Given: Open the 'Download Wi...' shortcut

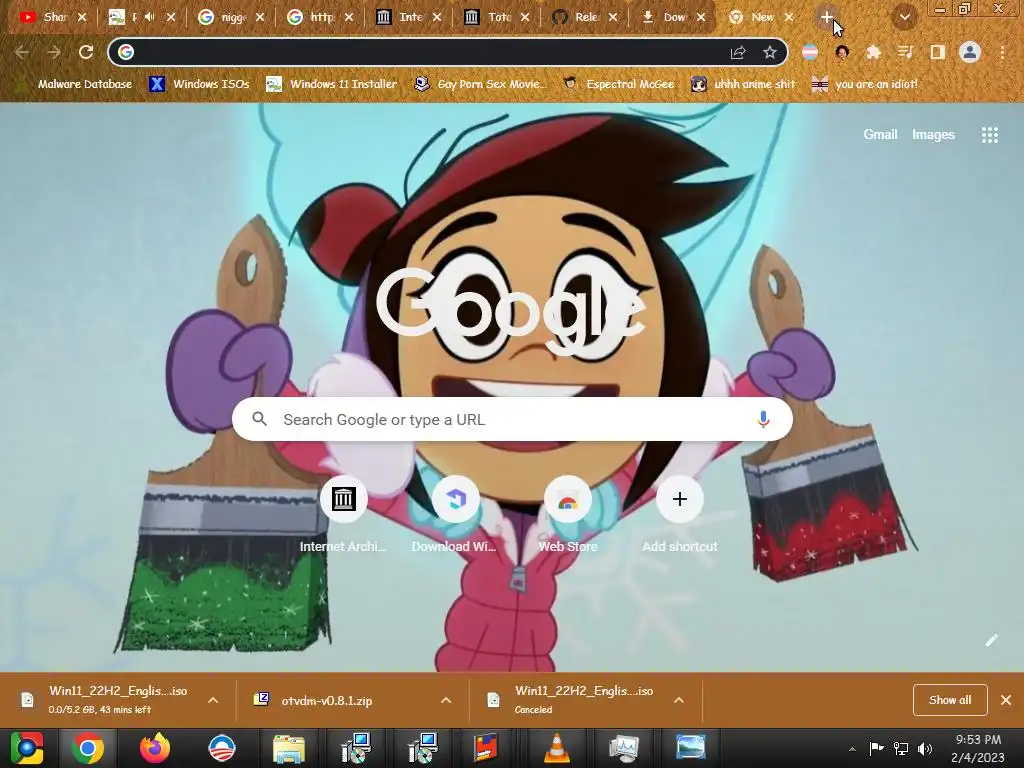Looking at the screenshot, I should coord(455,516).
